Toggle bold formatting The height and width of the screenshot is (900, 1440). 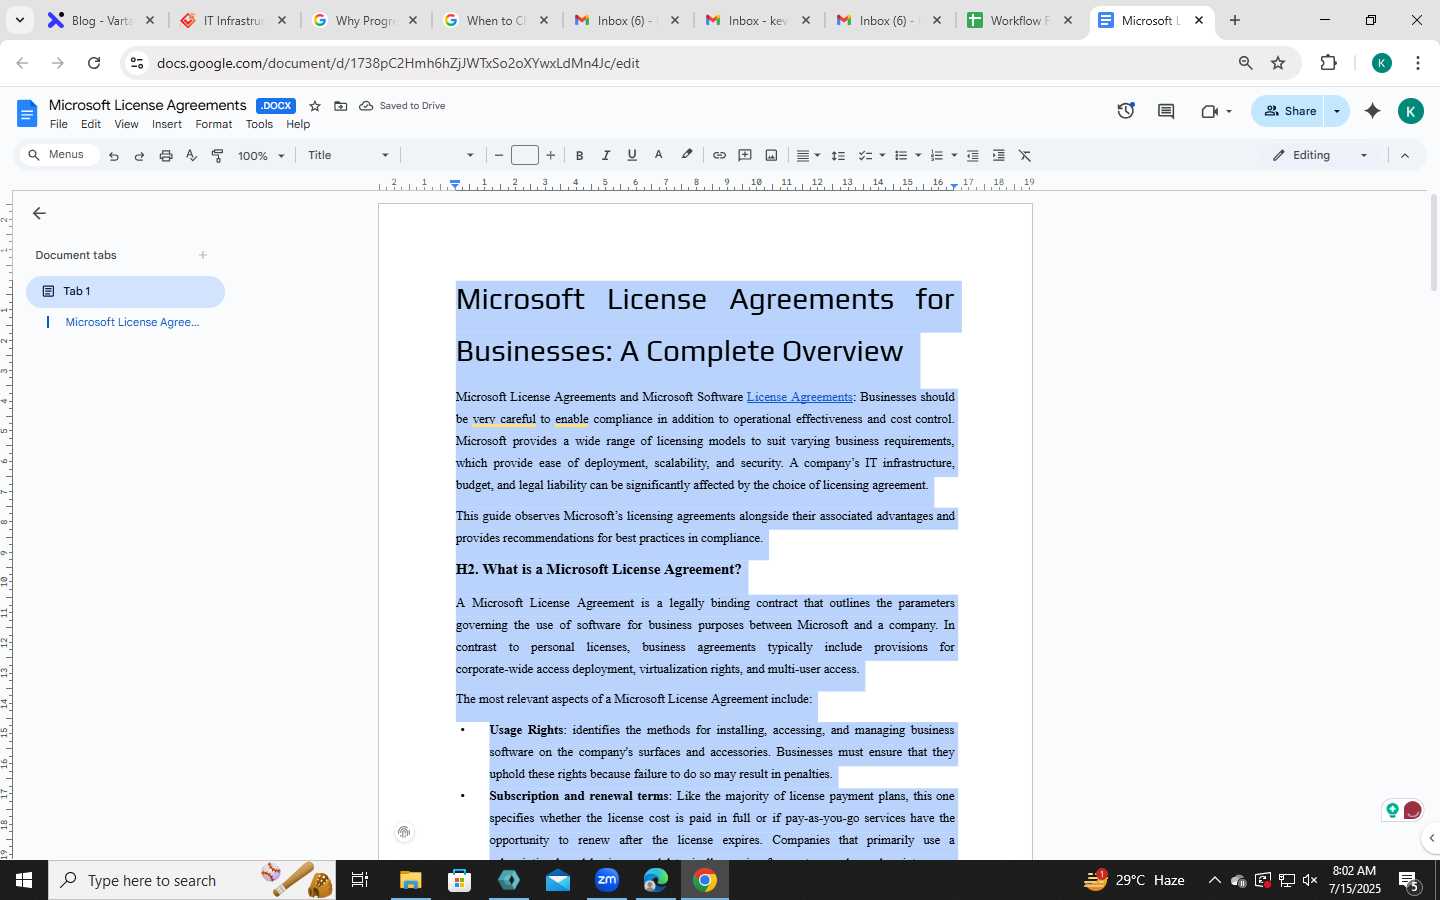(579, 156)
